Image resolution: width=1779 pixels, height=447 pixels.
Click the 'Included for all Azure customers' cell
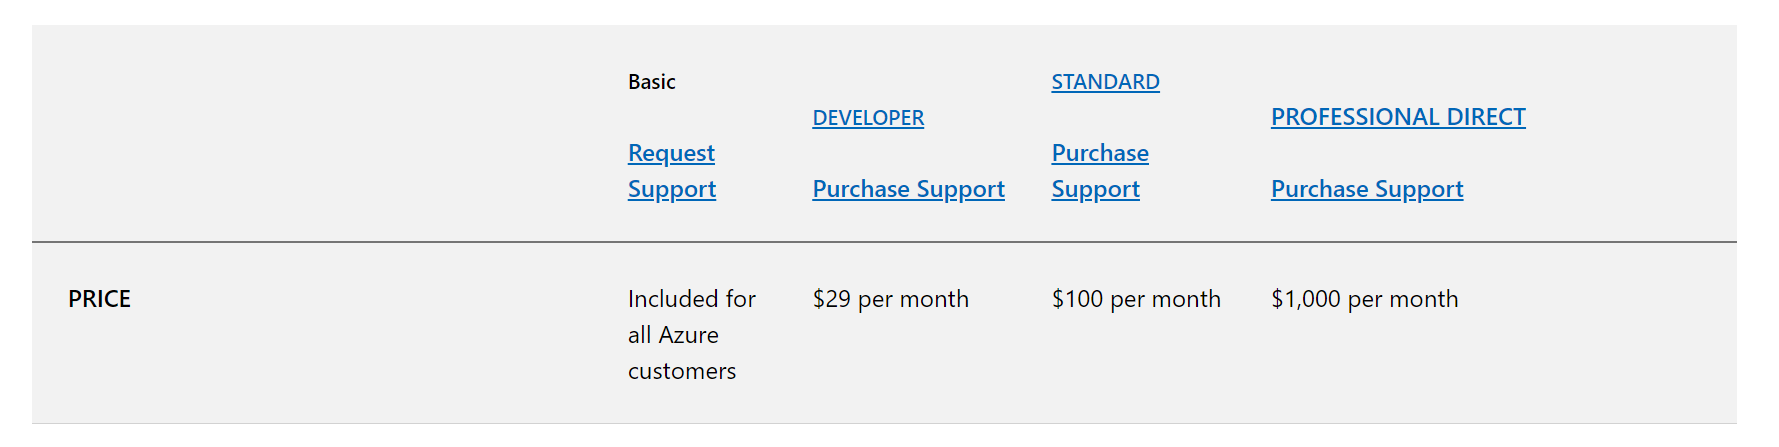pyautogui.click(x=692, y=335)
